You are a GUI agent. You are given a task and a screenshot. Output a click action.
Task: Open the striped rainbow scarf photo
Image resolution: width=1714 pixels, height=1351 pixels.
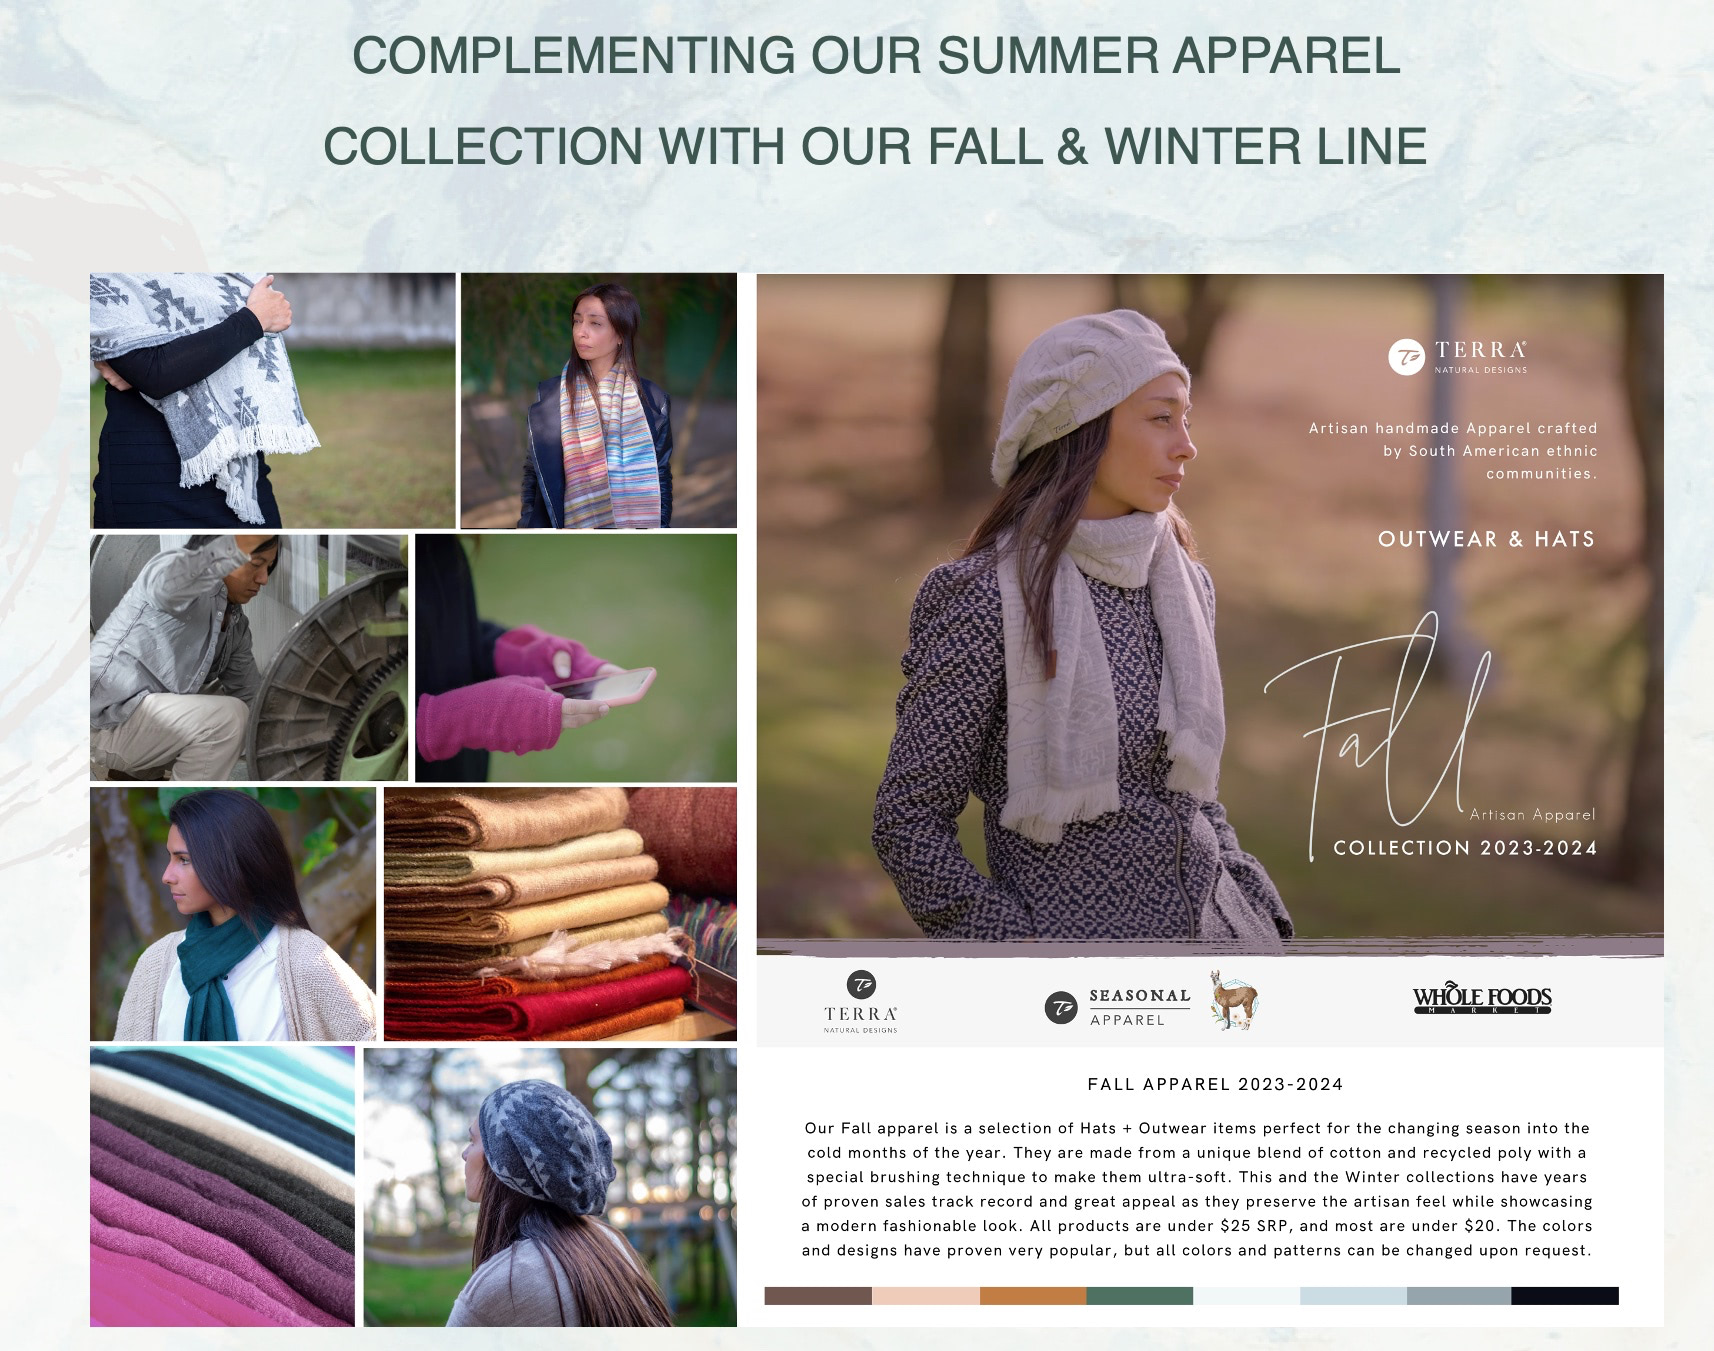coord(599,400)
